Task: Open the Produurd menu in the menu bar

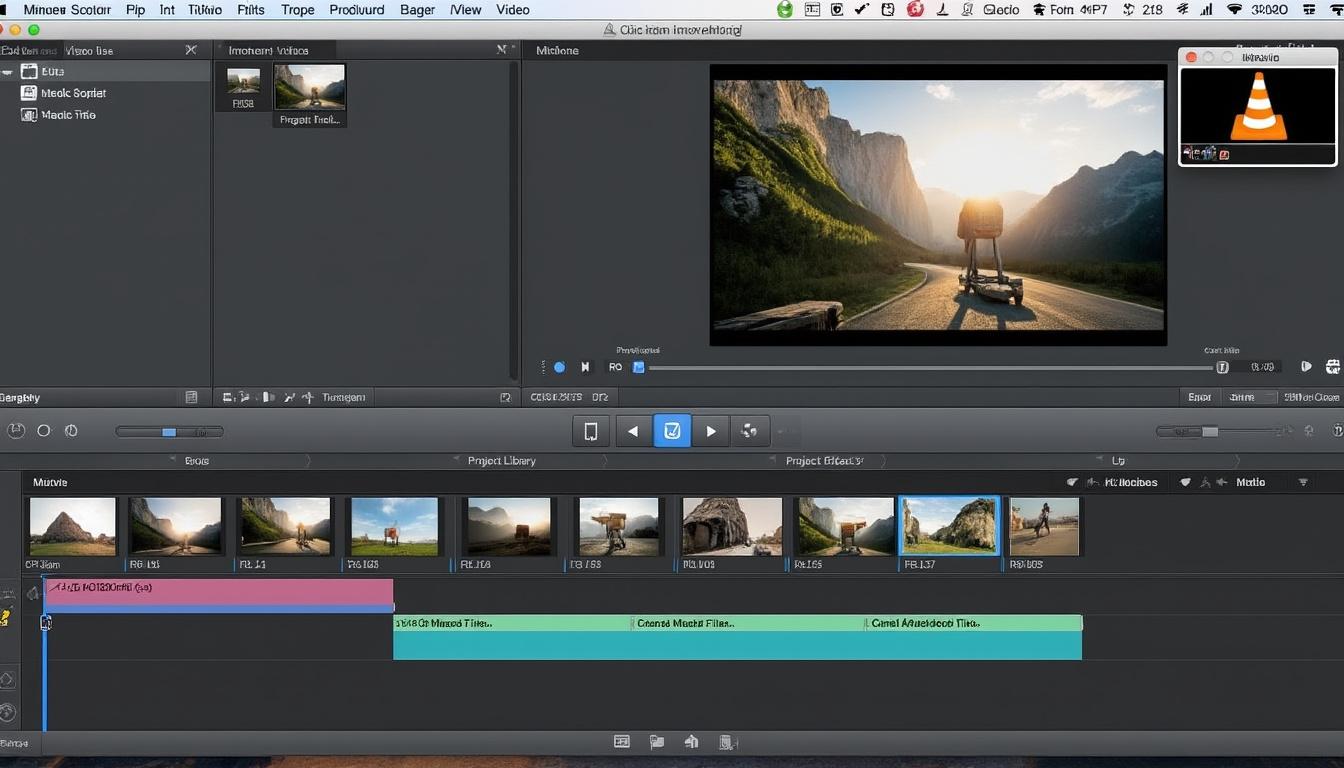Action: (x=356, y=9)
